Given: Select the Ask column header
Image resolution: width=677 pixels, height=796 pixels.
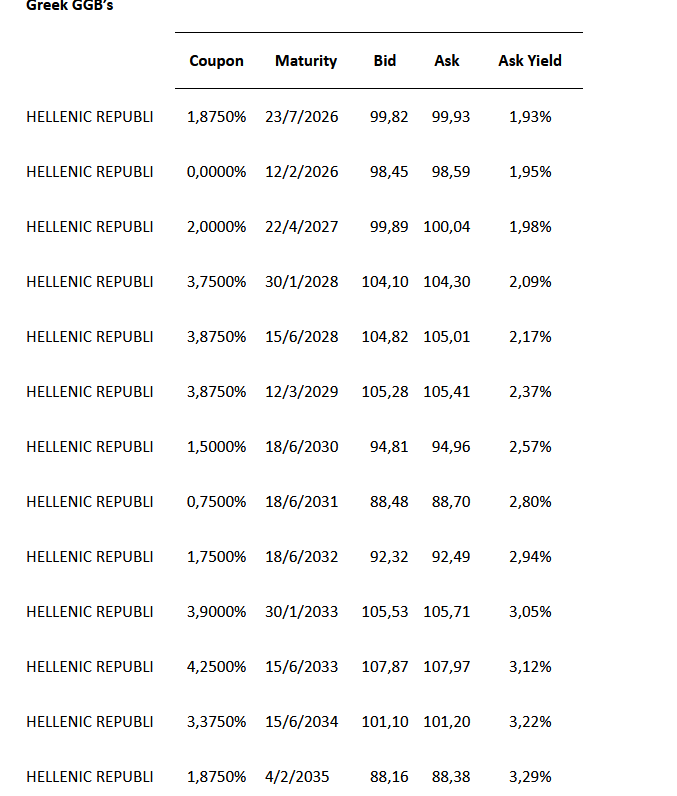Looking at the screenshot, I should tap(447, 61).
